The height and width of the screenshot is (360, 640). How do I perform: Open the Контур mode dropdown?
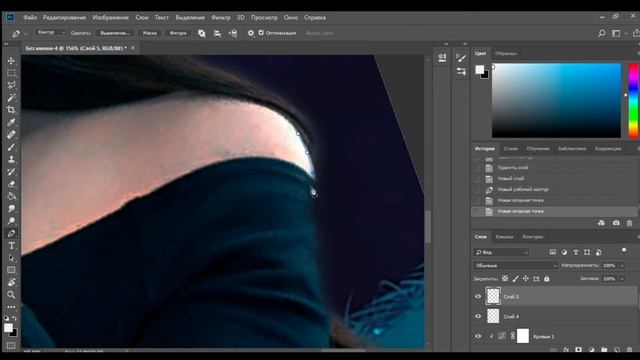tap(51, 32)
